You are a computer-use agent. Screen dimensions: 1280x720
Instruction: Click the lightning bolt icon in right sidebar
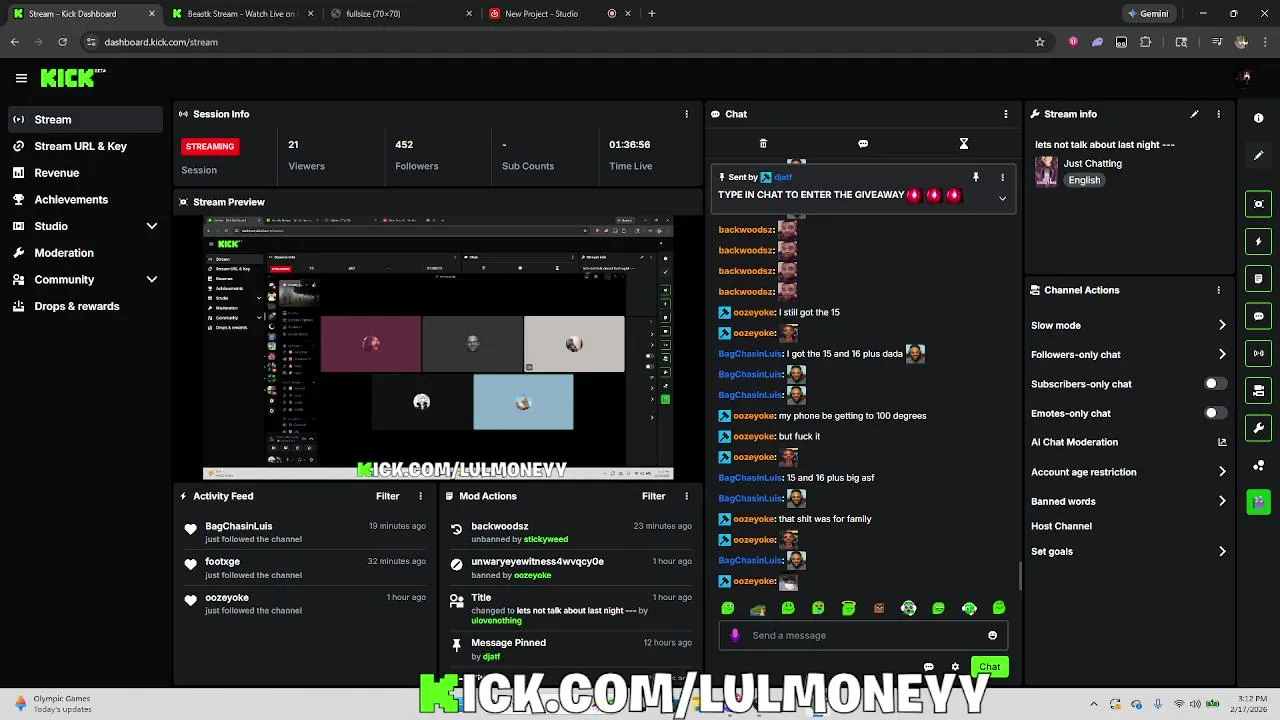pyautogui.click(x=1259, y=241)
